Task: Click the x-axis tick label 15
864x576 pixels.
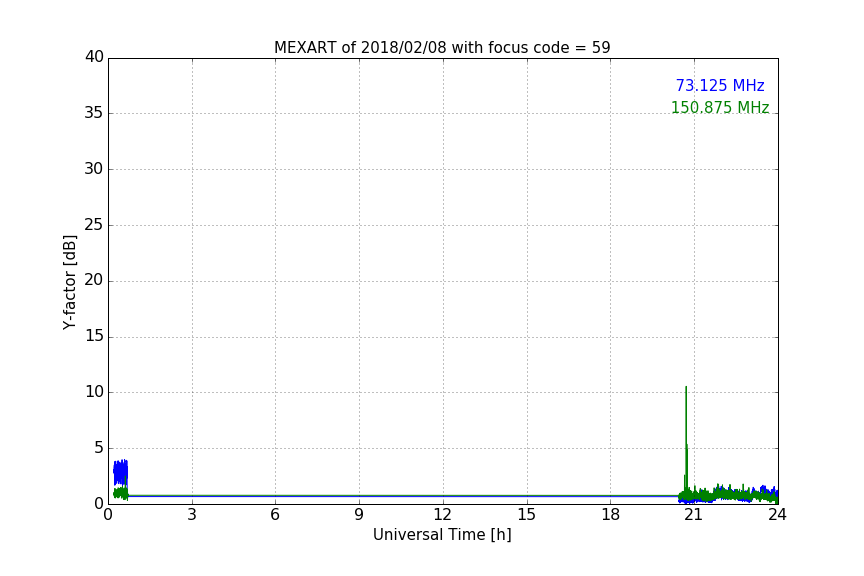Action: (526, 515)
